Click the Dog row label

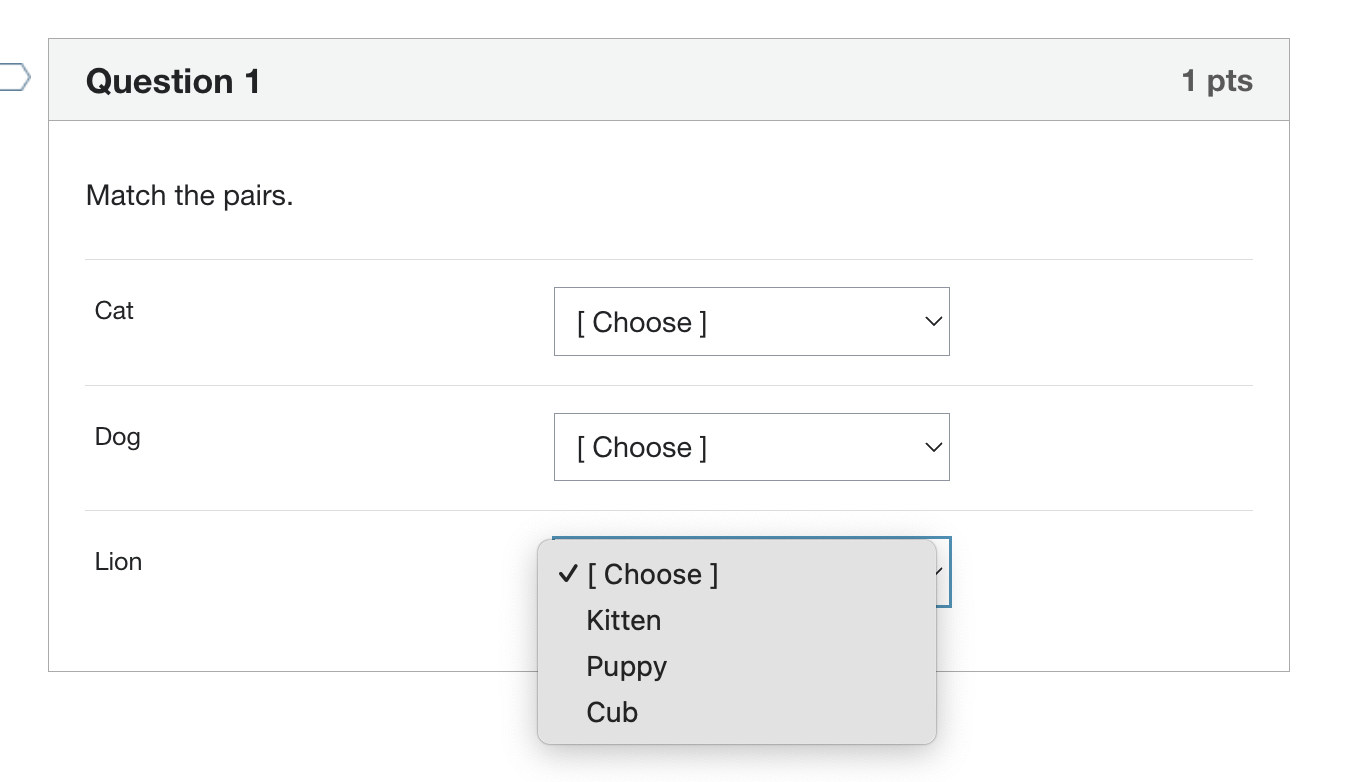point(118,437)
